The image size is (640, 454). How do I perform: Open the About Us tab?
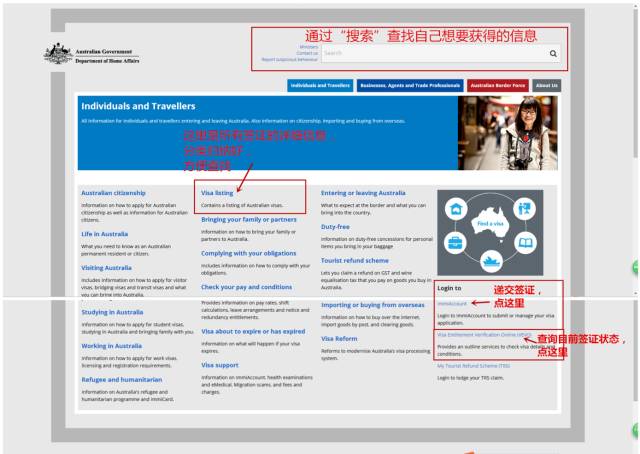(x=547, y=85)
